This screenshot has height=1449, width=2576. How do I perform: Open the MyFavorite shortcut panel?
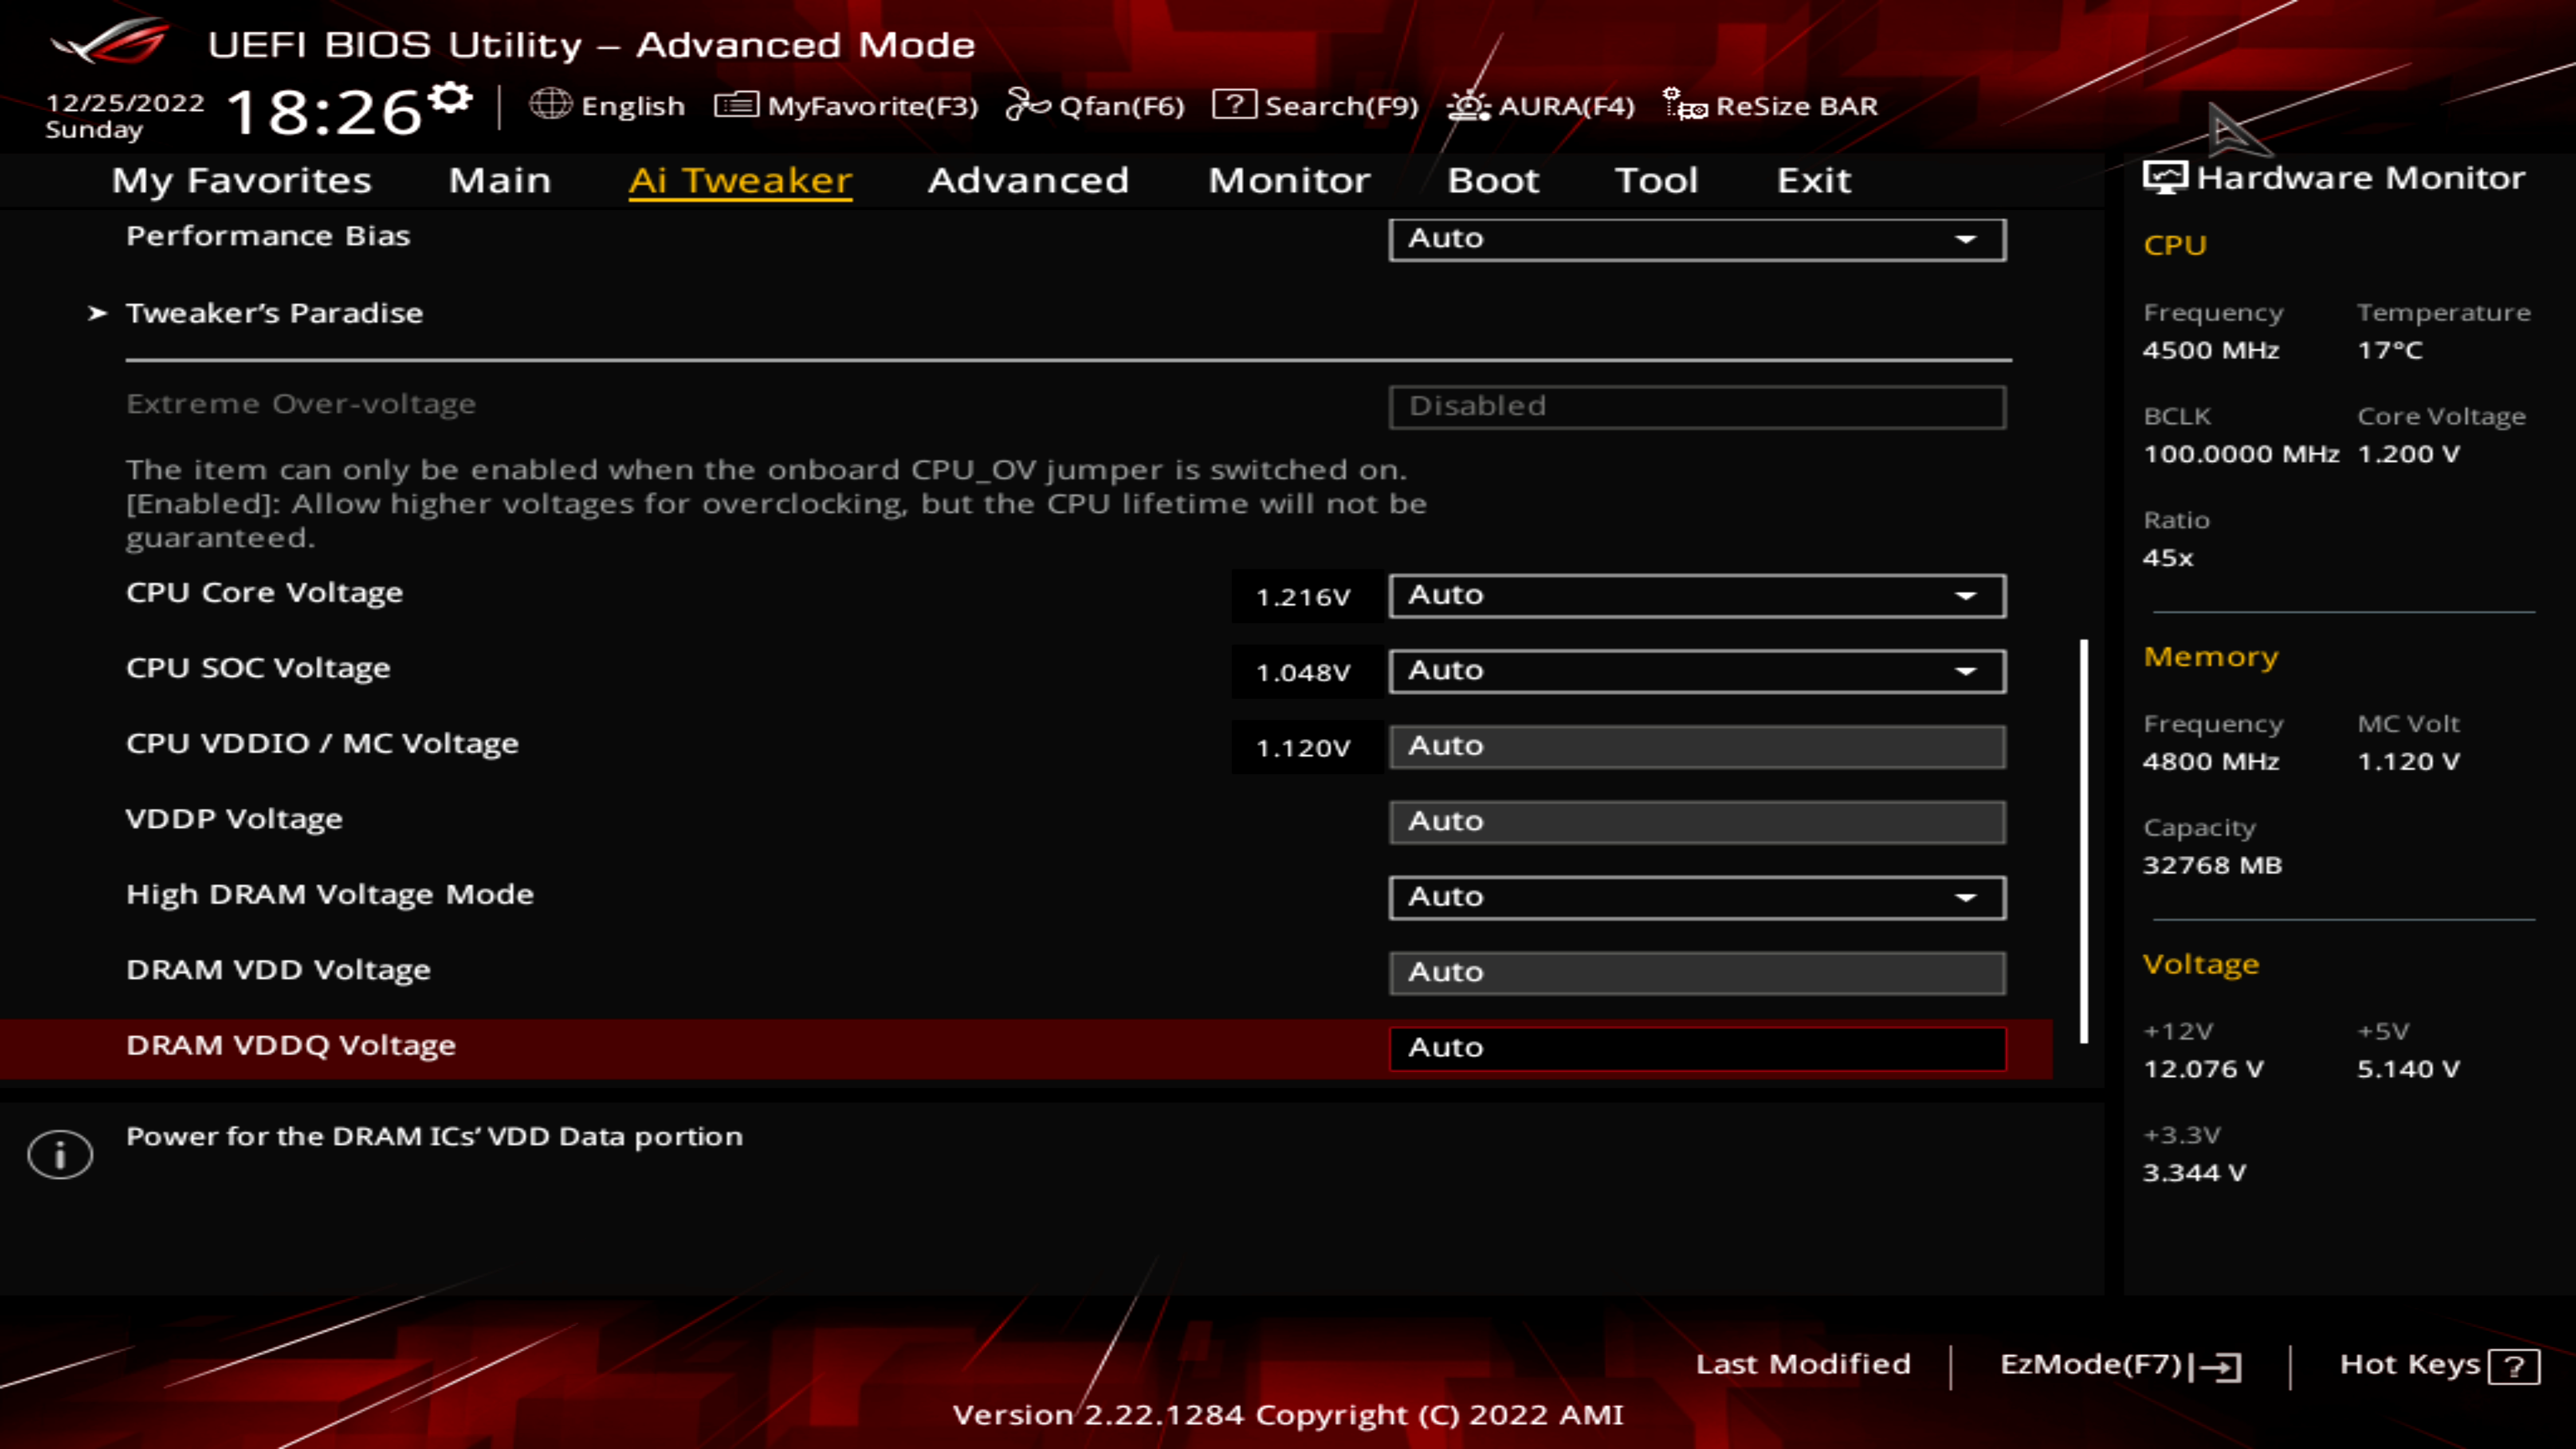click(x=846, y=106)
